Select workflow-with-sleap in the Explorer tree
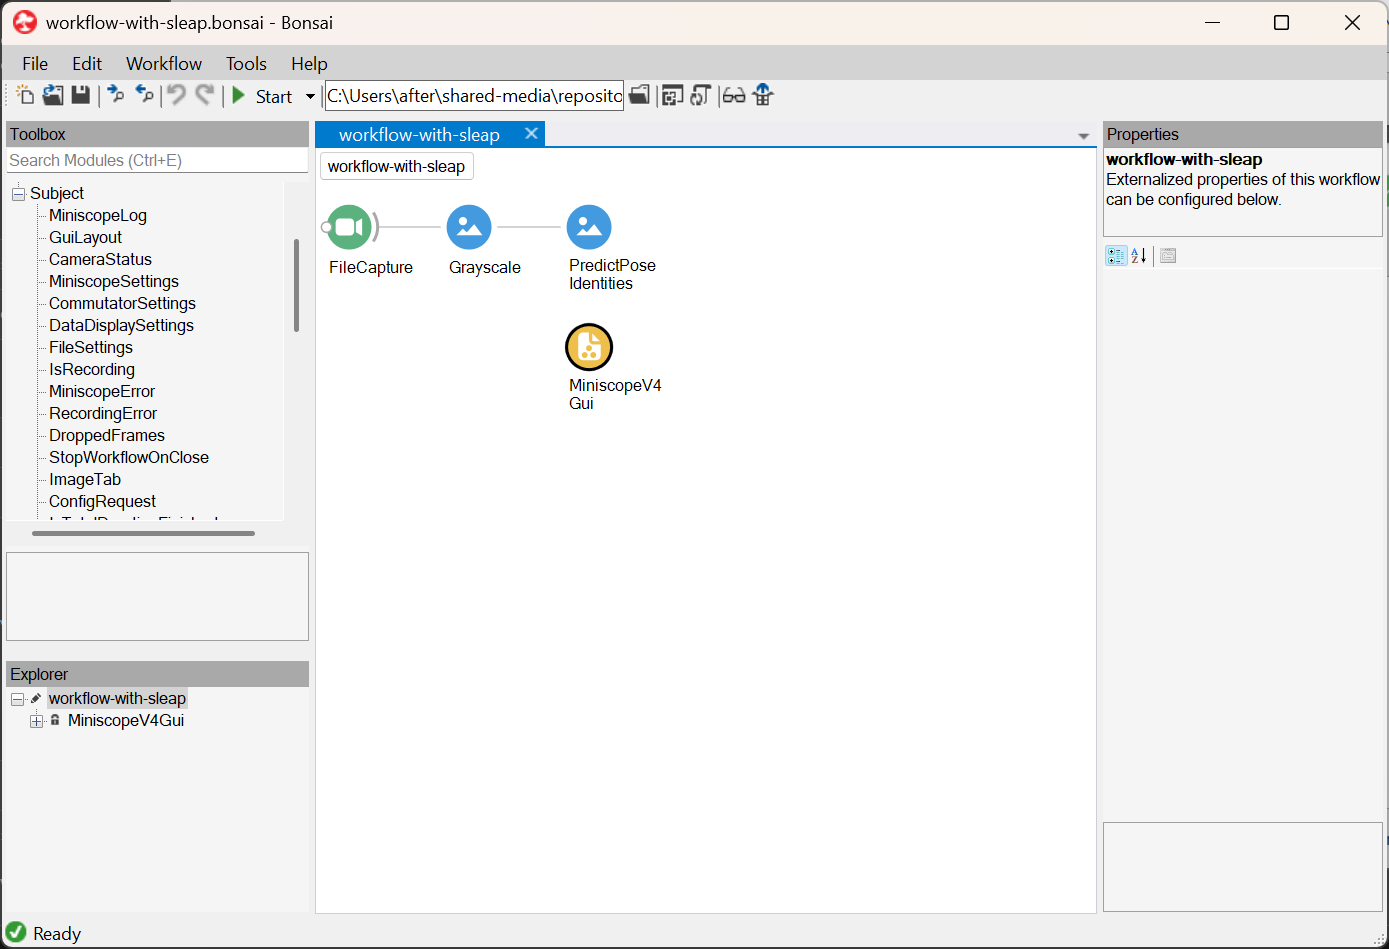 point(117,699)
